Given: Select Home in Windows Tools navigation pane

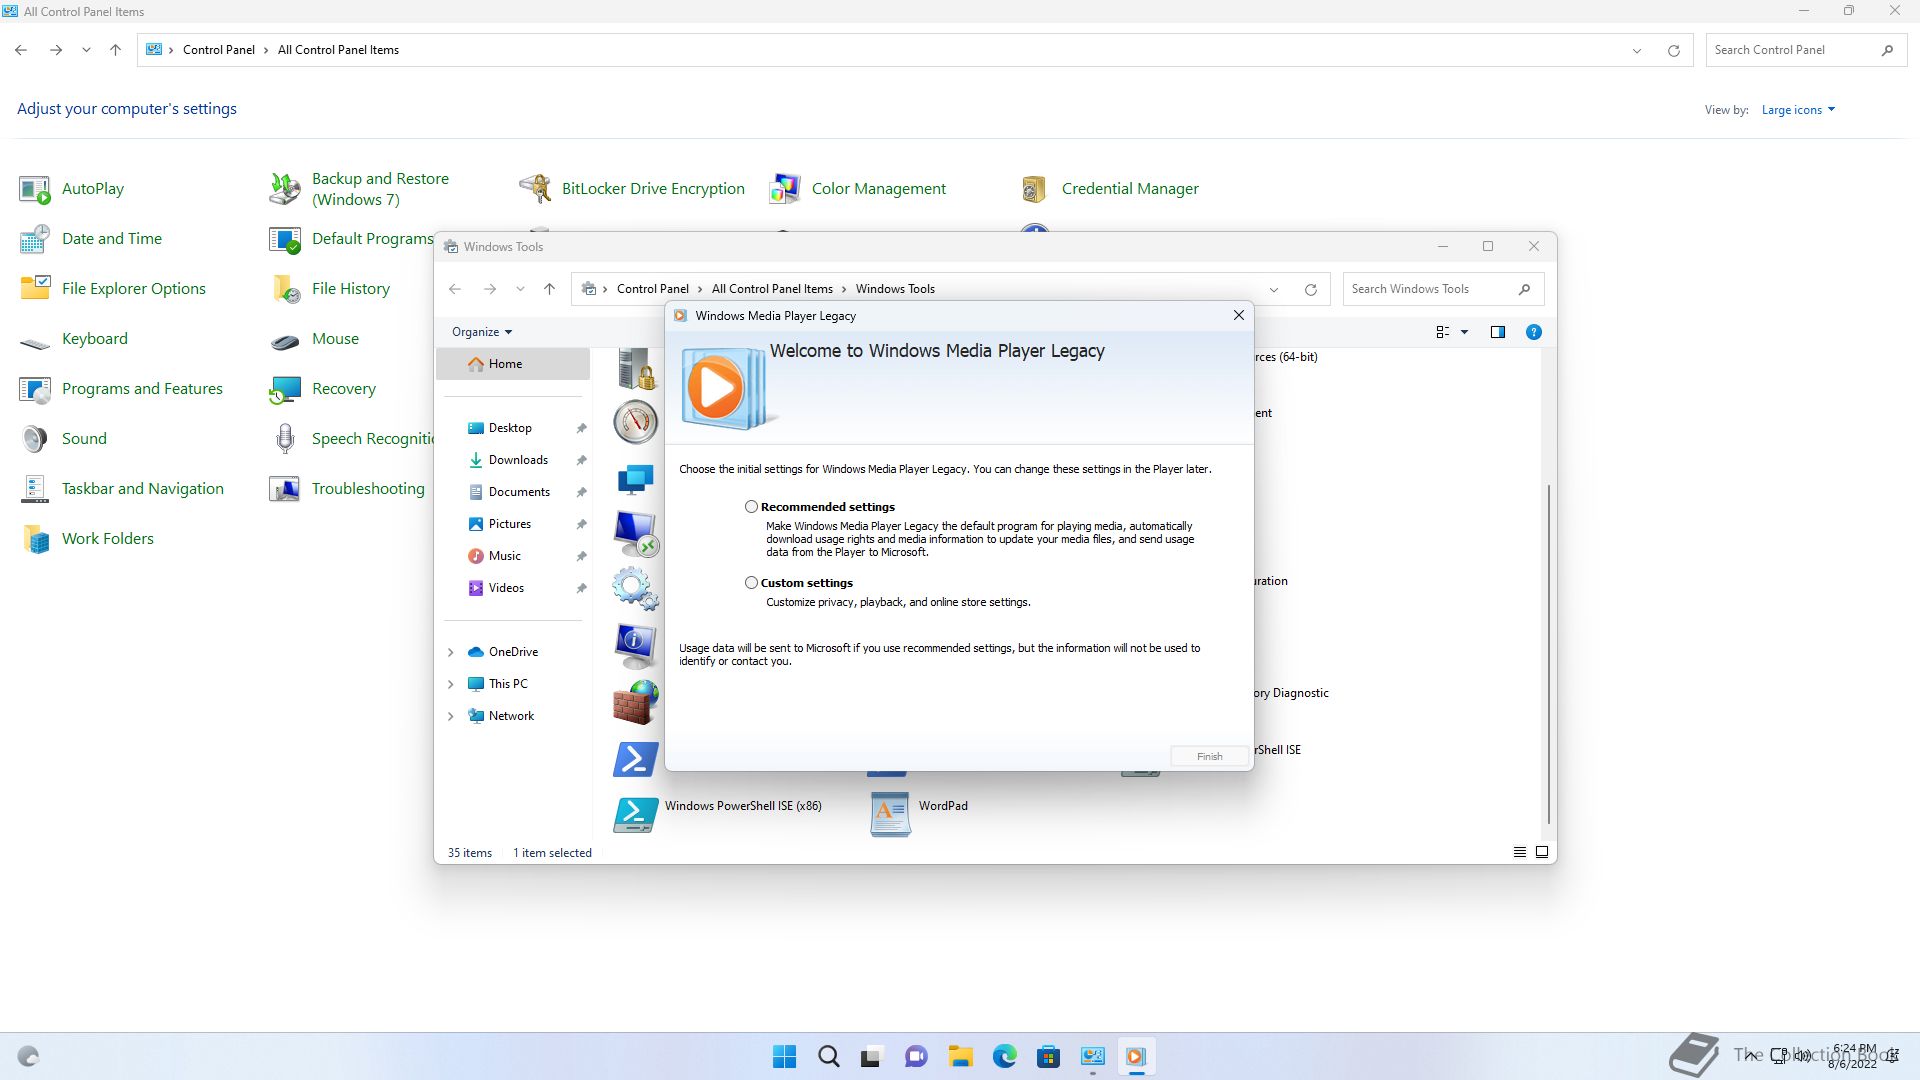Looking at the screenshot, I should click(513, 364).
